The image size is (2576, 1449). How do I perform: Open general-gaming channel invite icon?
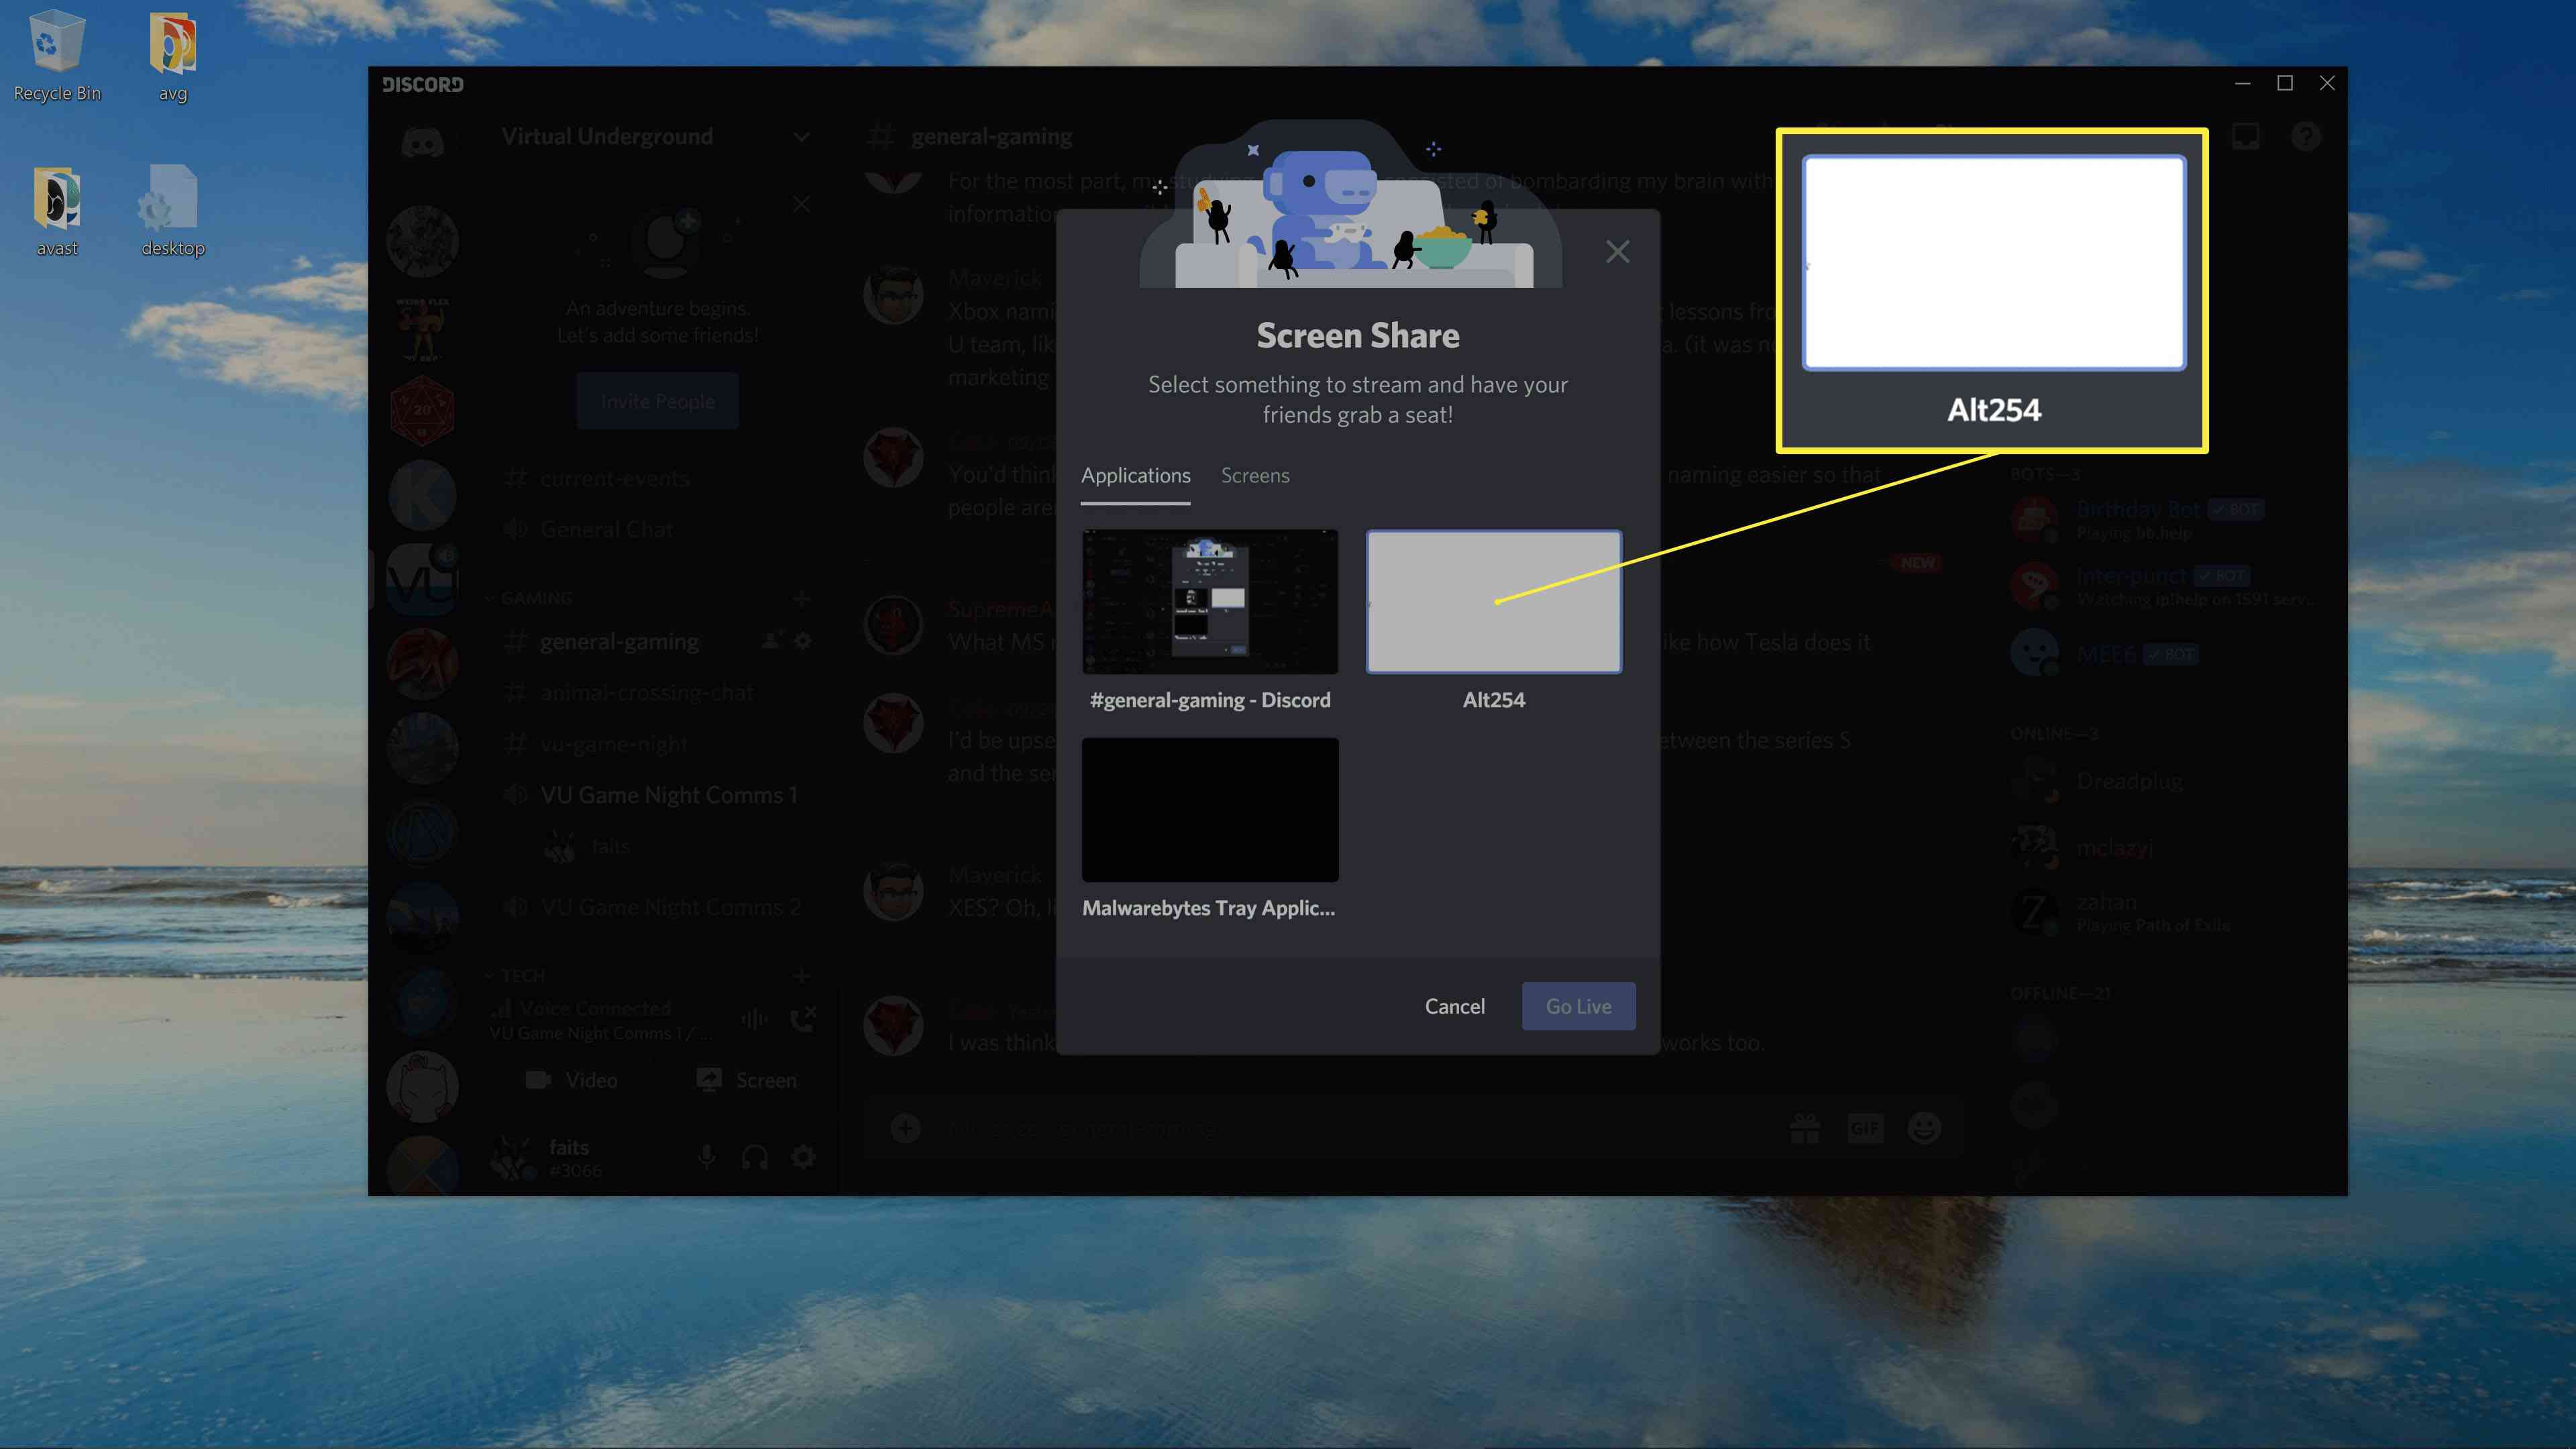(771, 641)
